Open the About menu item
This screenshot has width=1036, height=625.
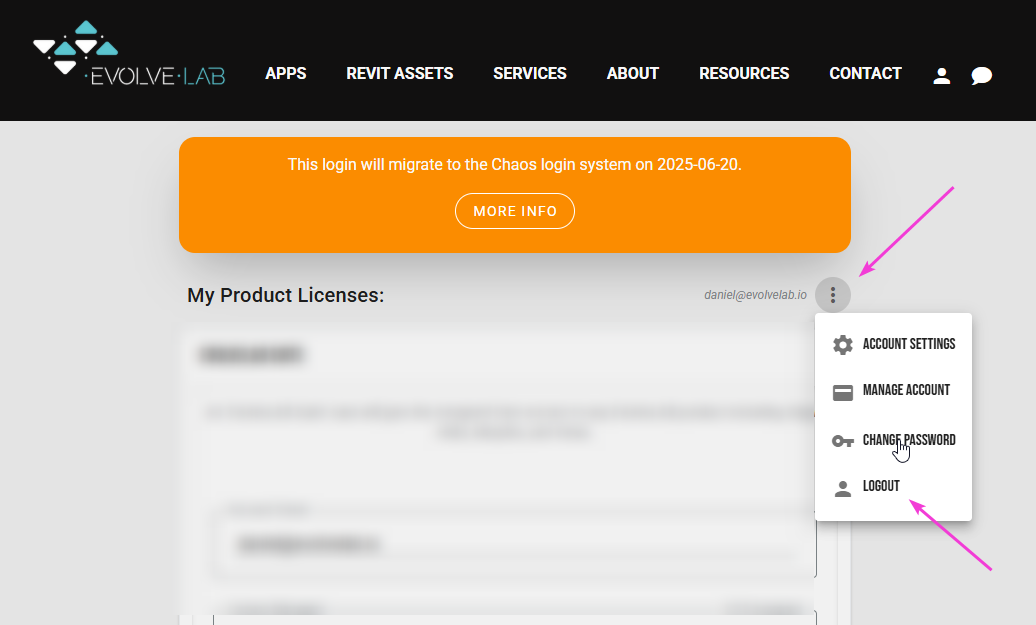coord(633,73)
